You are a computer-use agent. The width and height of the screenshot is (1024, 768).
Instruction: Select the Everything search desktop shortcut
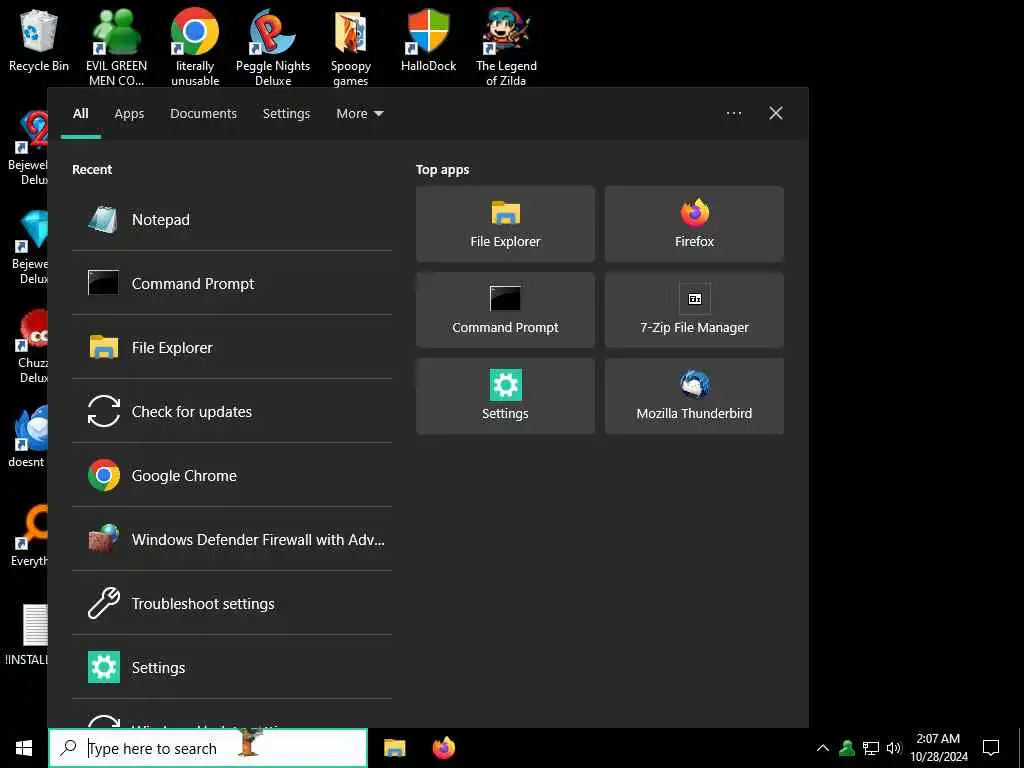(x=28, y=534)
